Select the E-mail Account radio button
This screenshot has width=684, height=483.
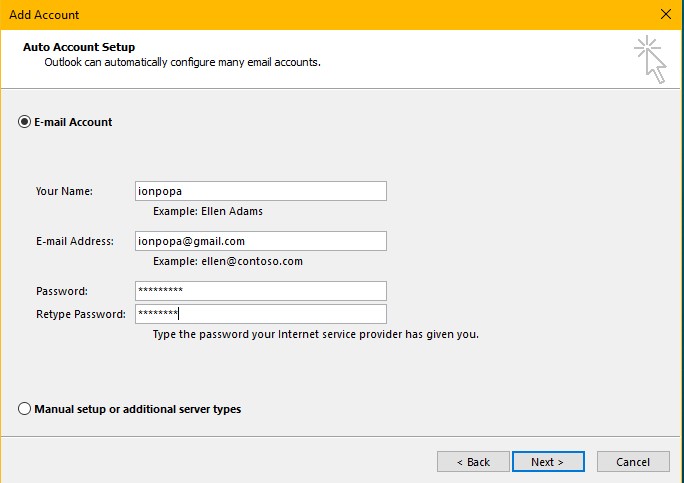(x=24, y=122)
